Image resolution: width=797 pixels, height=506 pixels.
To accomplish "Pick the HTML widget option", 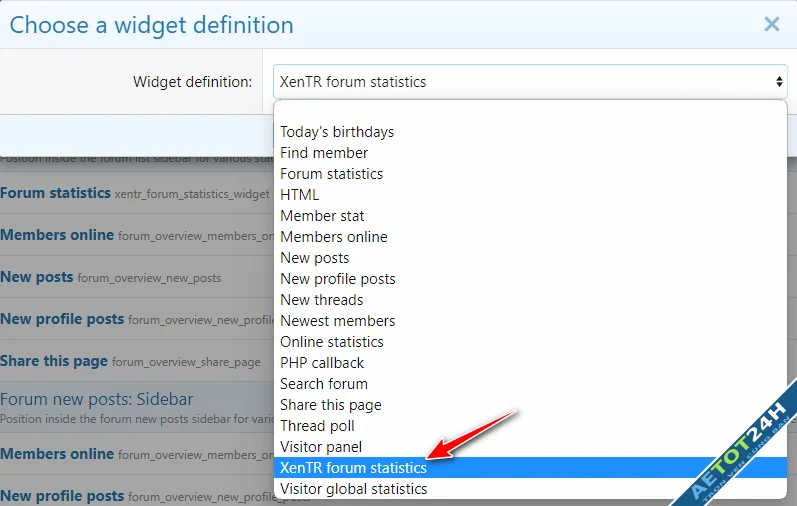I will (300, 195).
